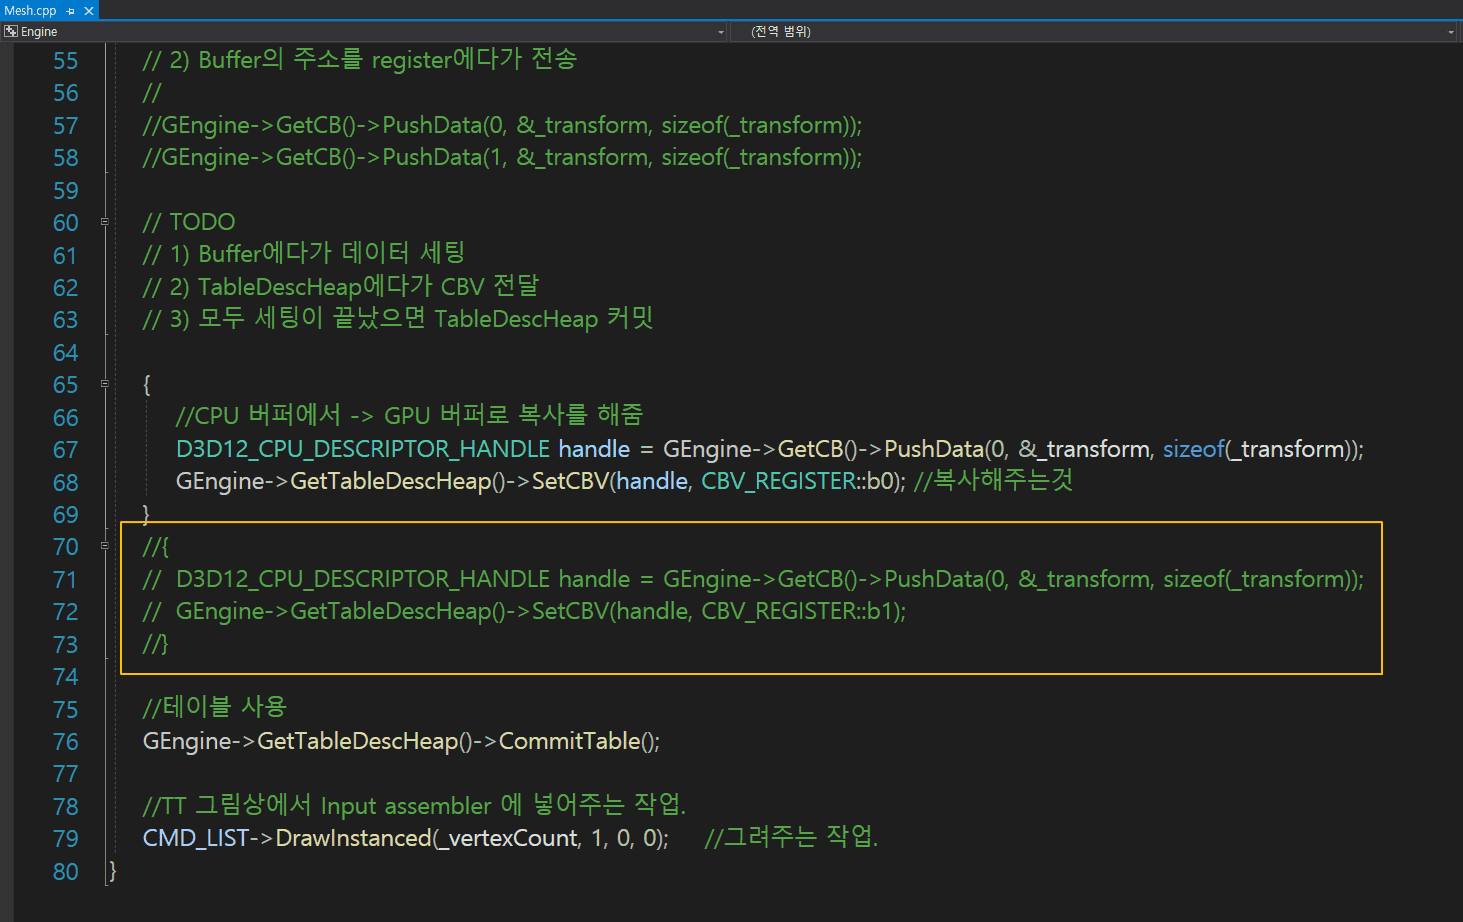
Task: Click the closing brace on line 80
Action: 113,871
